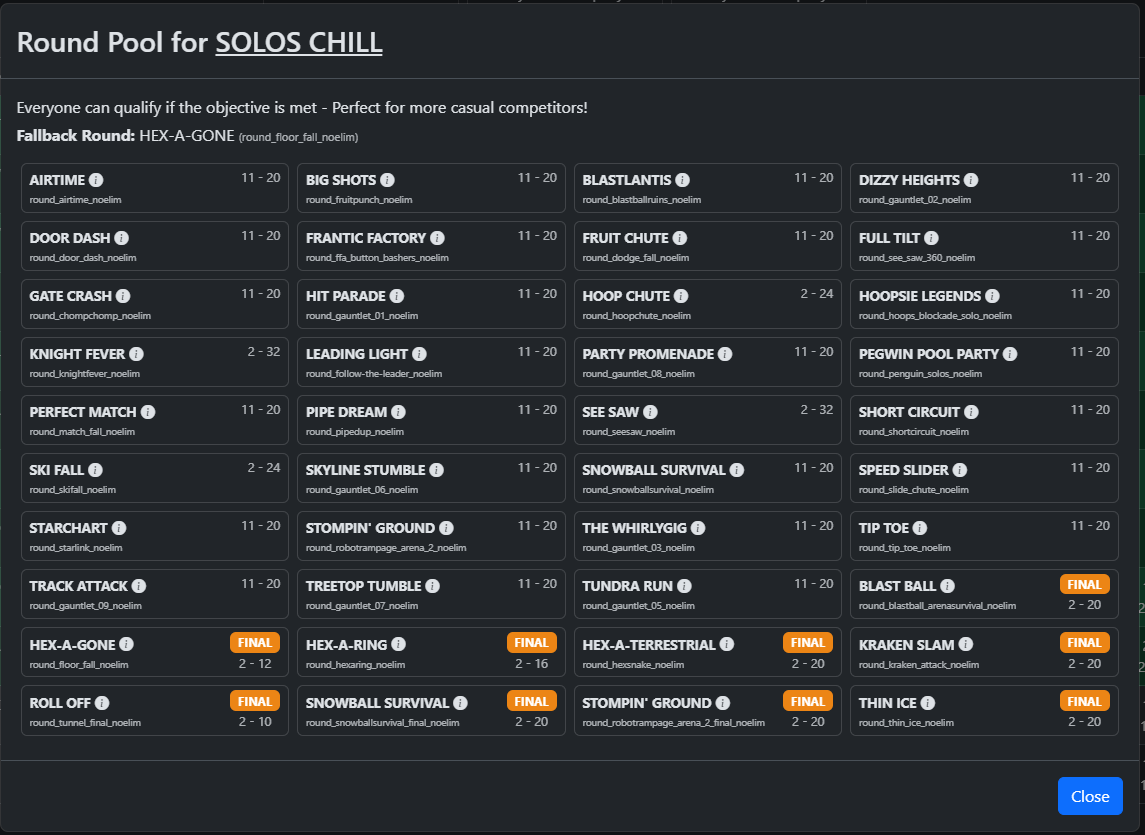Click the FRUIT CHUTE info icon
This screenshot has height=835, width=1145.
point(679,238)
